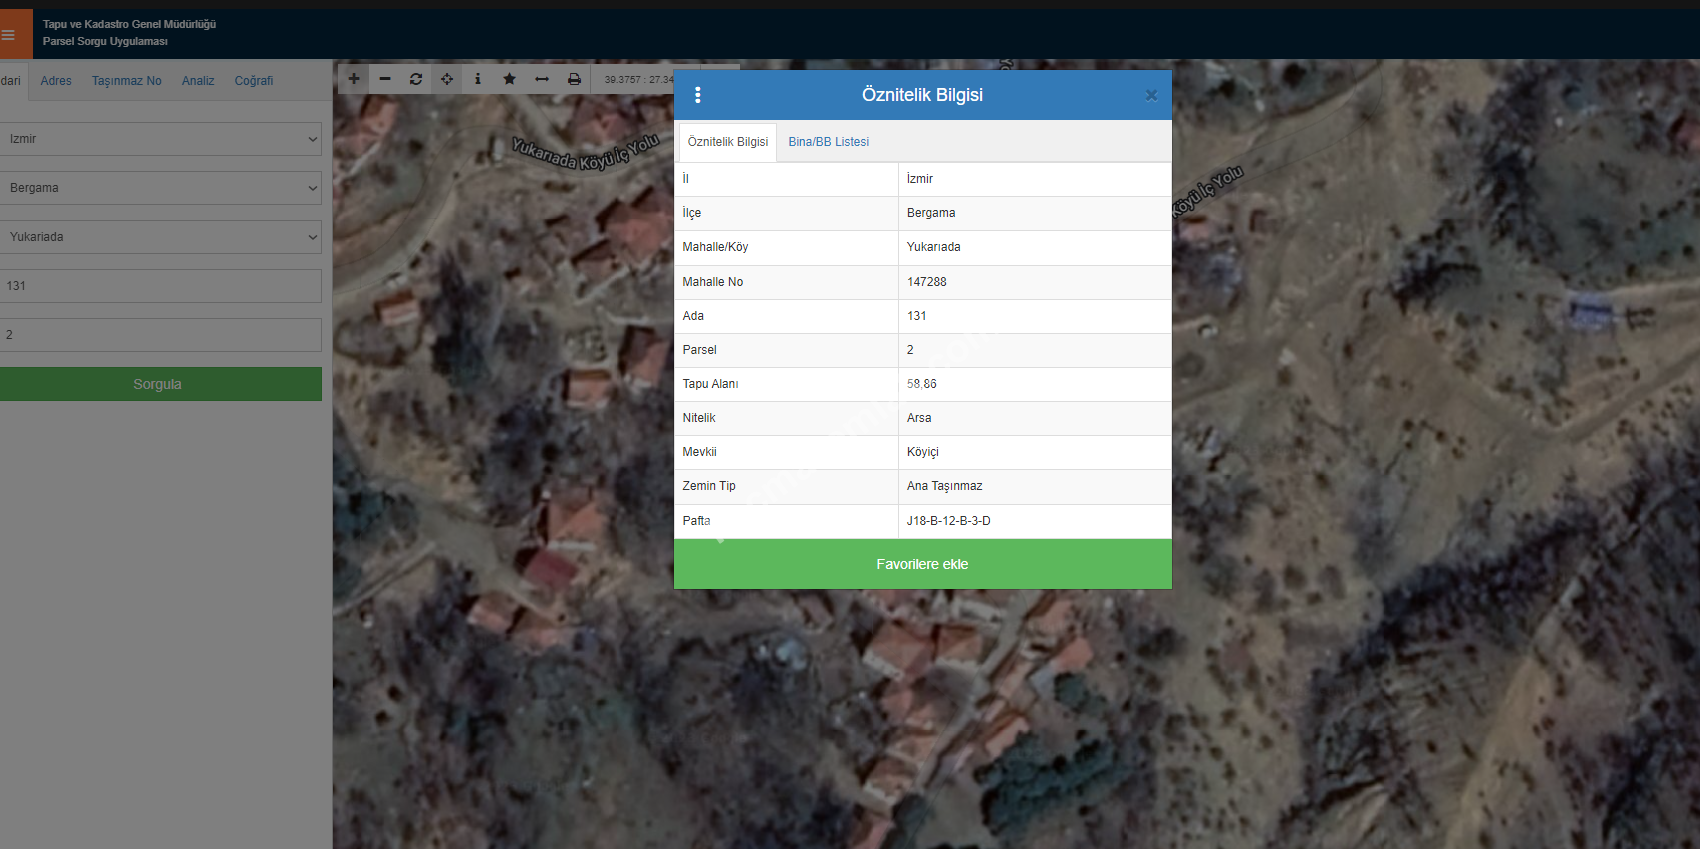Click Favorilere ekle button
This screenshot has height=849, width=1700.
tap(922, 564)
